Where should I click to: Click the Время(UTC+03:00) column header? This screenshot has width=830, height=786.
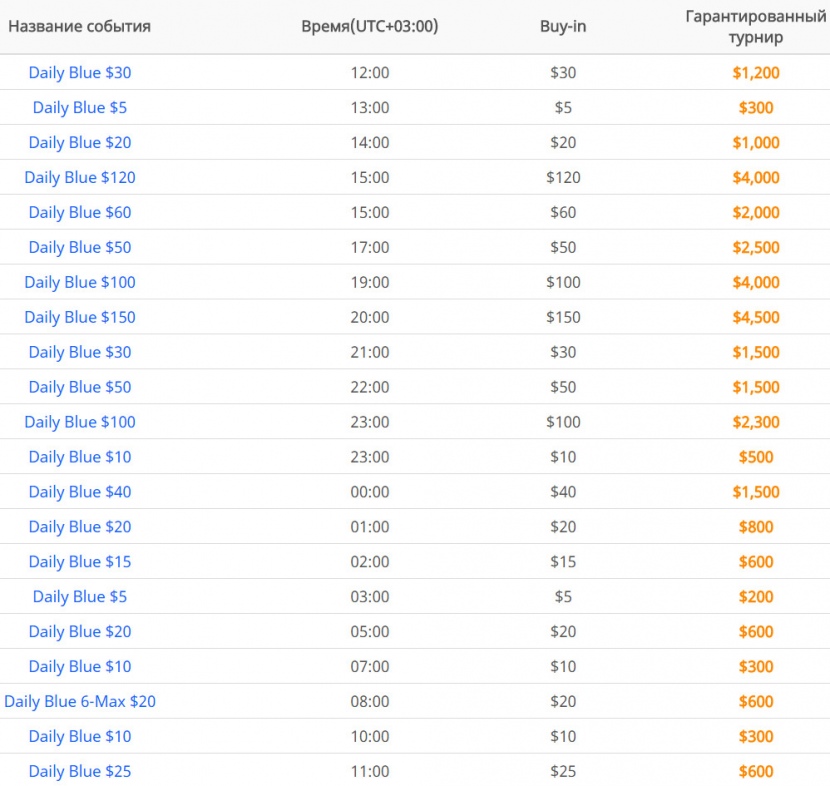point(369,26)
